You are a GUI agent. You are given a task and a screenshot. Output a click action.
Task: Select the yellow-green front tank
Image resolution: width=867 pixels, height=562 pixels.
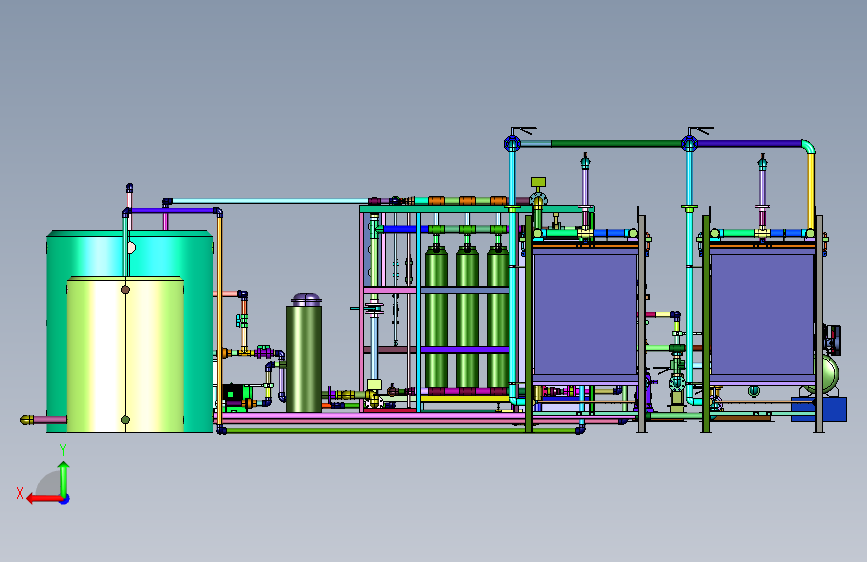pyautogui.click(x=126, y=354)
